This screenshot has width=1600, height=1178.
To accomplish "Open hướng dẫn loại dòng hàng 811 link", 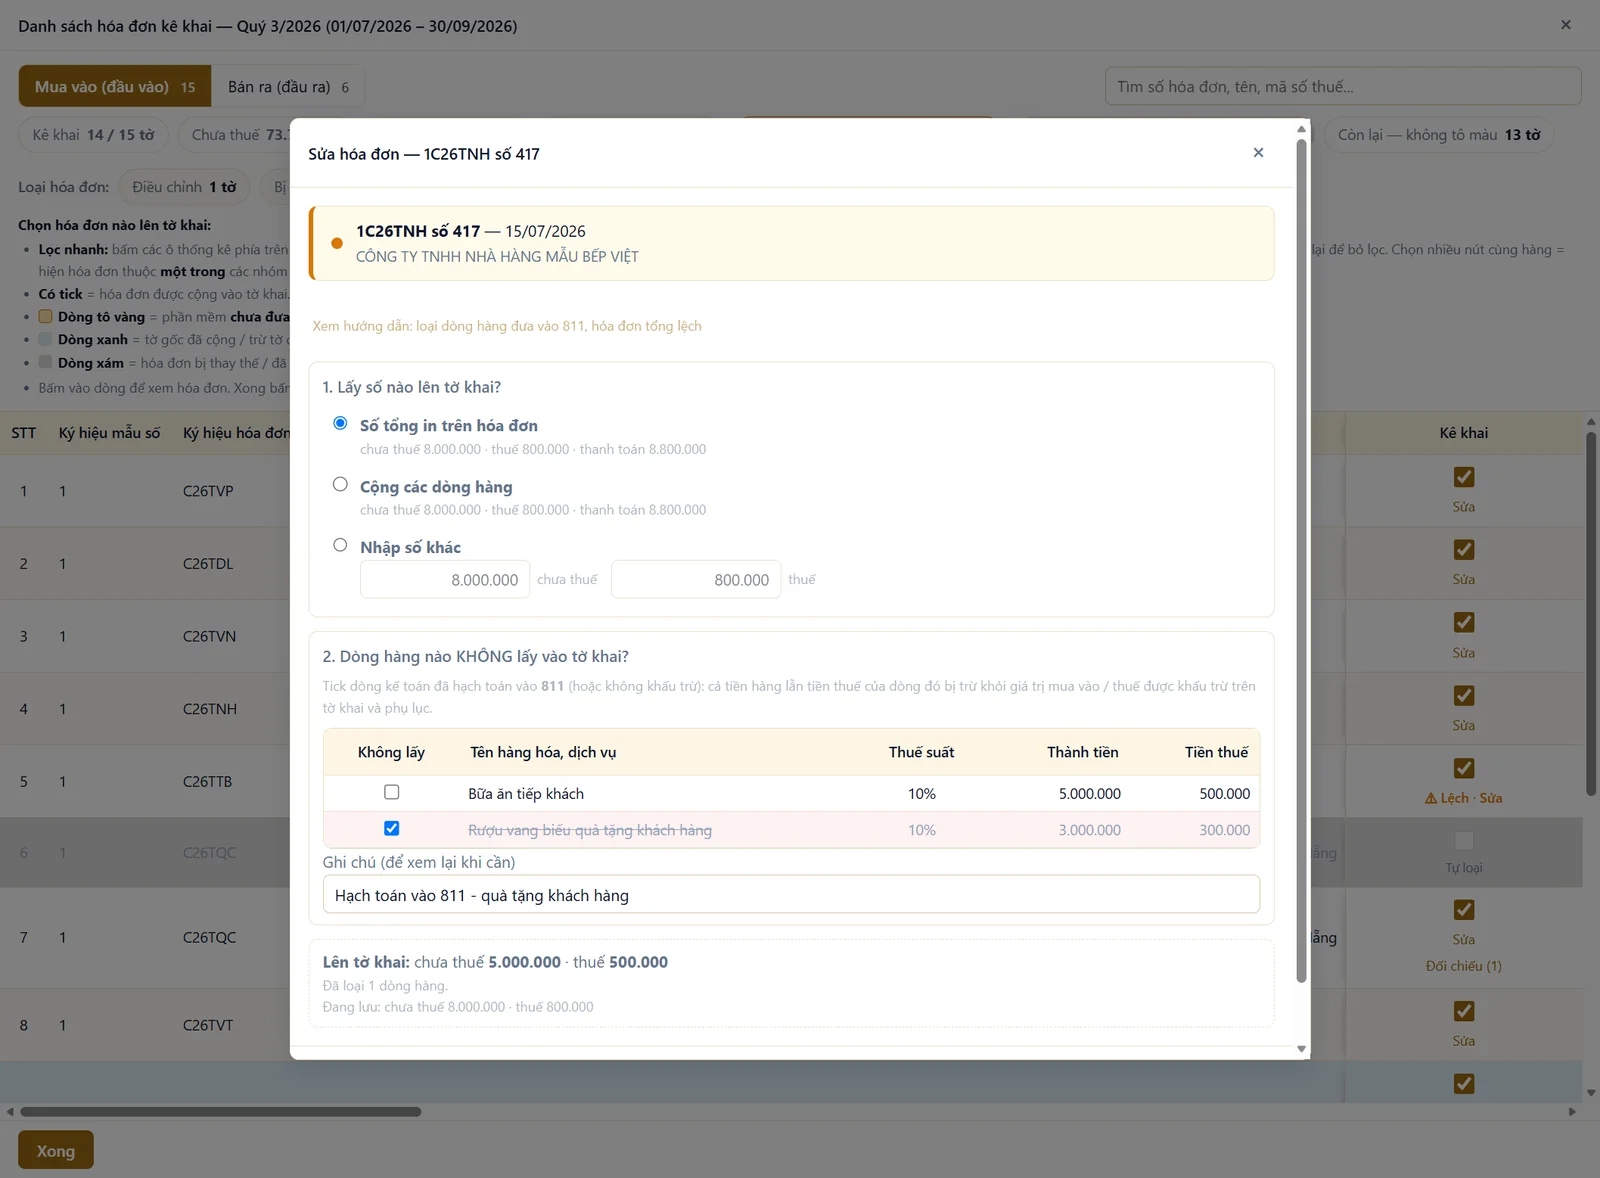I will [507, 326].
